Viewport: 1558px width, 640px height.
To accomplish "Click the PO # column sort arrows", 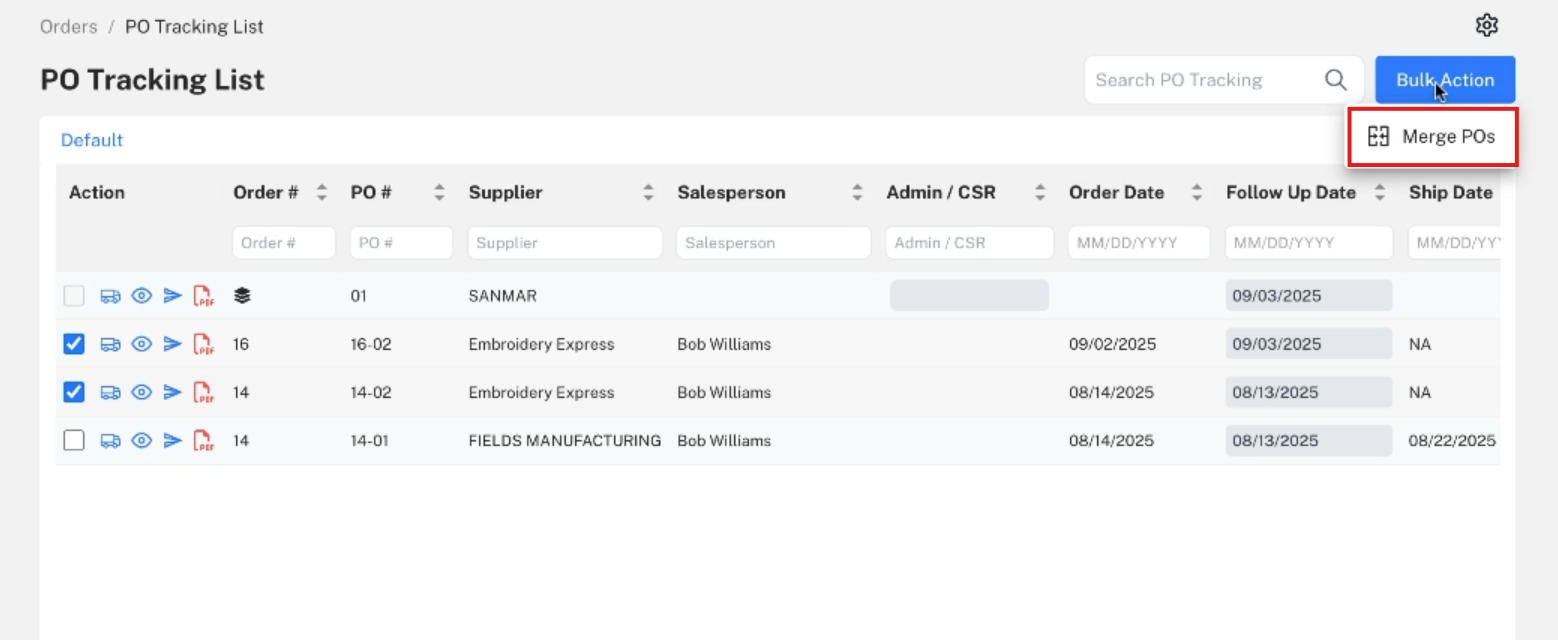I will point(438,192).
